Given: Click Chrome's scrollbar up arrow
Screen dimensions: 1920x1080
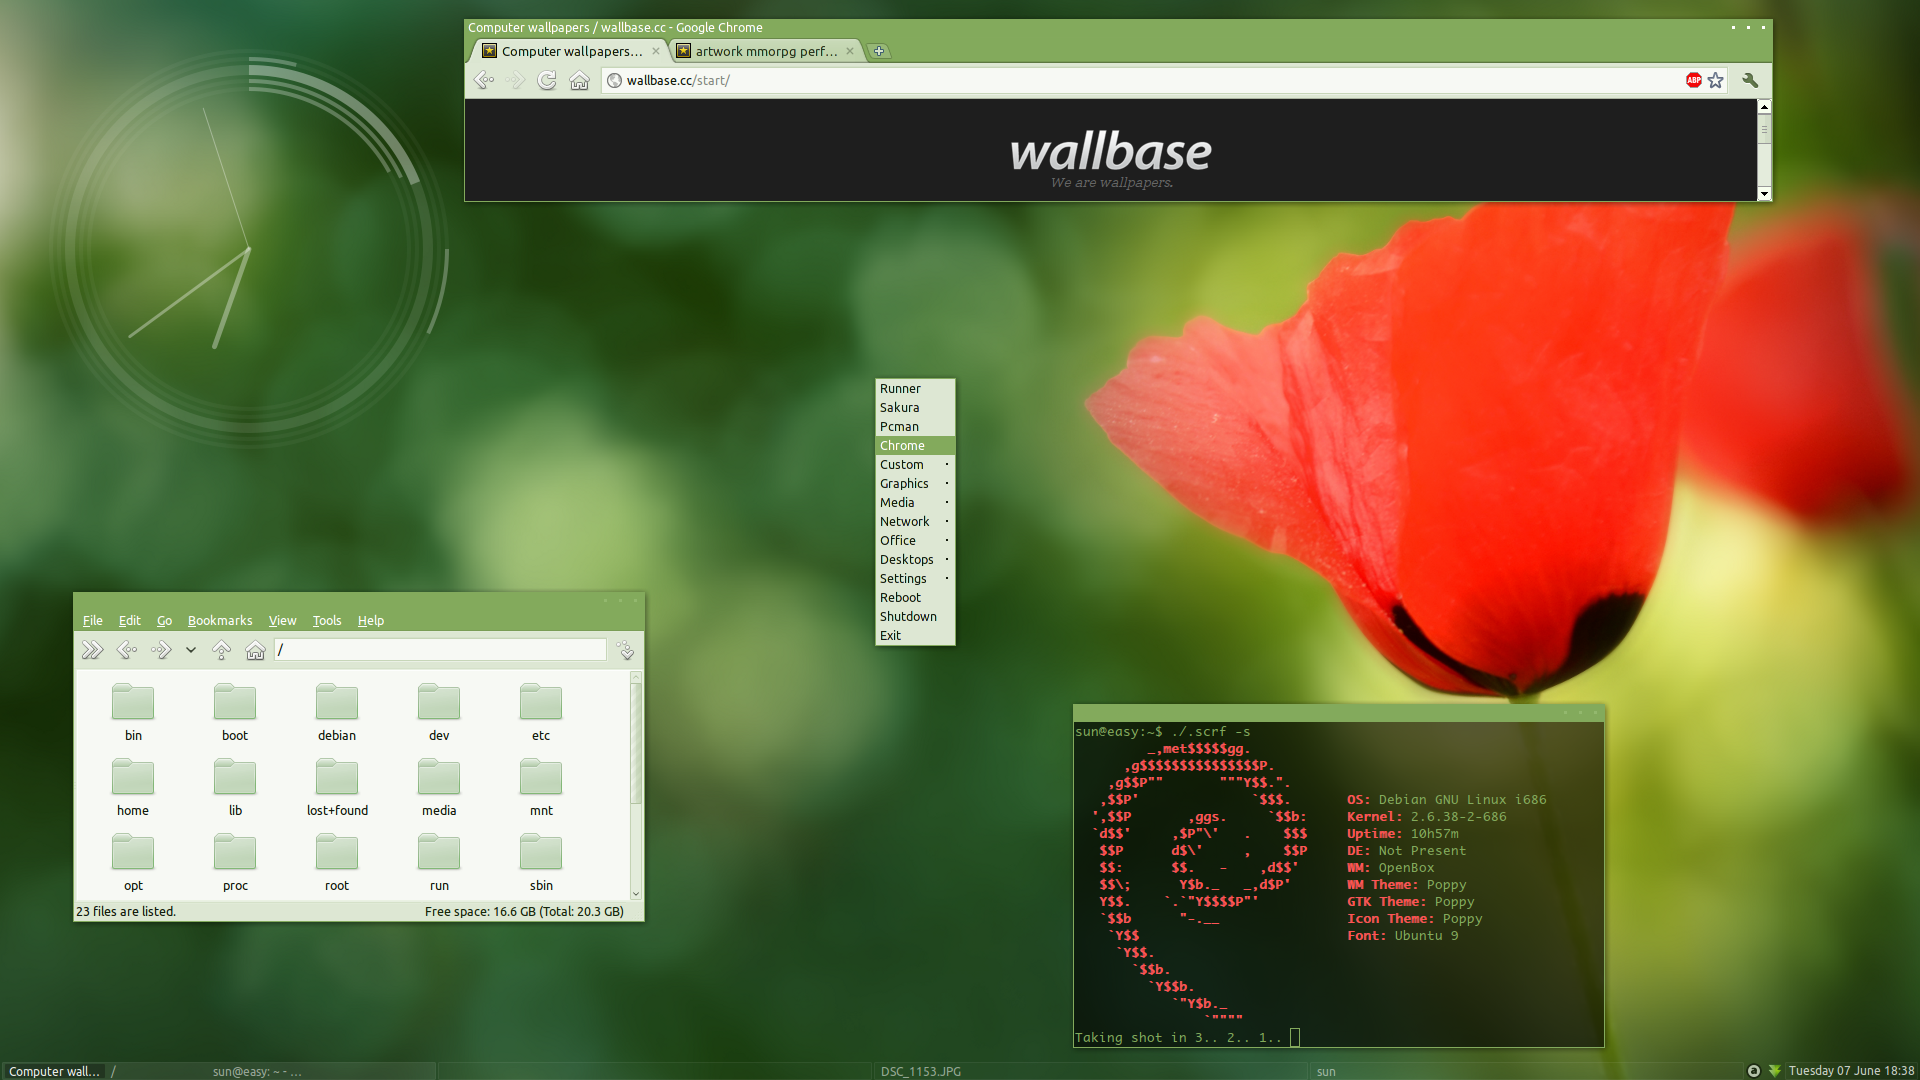Looking at the screenshot, I should (1764, 106).
